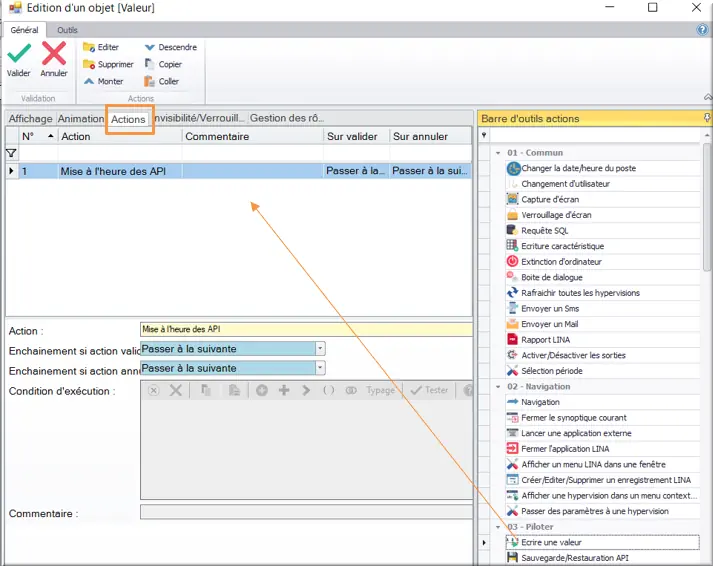Screen dimensions: 713x566
Task: Select 'Ecriture caractéristique' action
Action: 603,246
